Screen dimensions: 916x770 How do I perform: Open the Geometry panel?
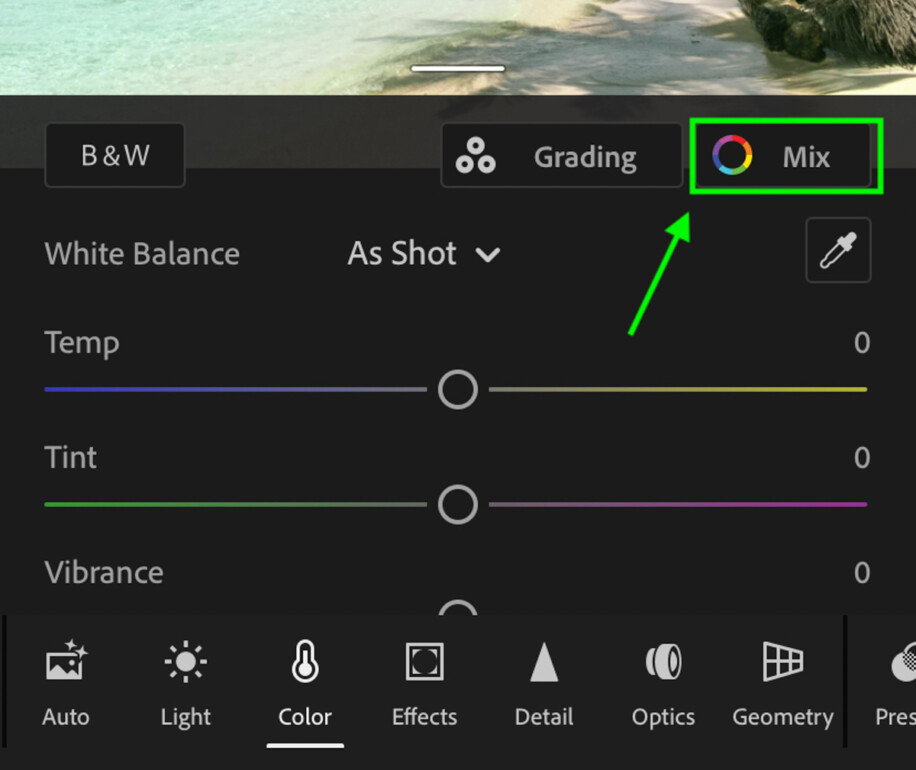pos(782,680)
